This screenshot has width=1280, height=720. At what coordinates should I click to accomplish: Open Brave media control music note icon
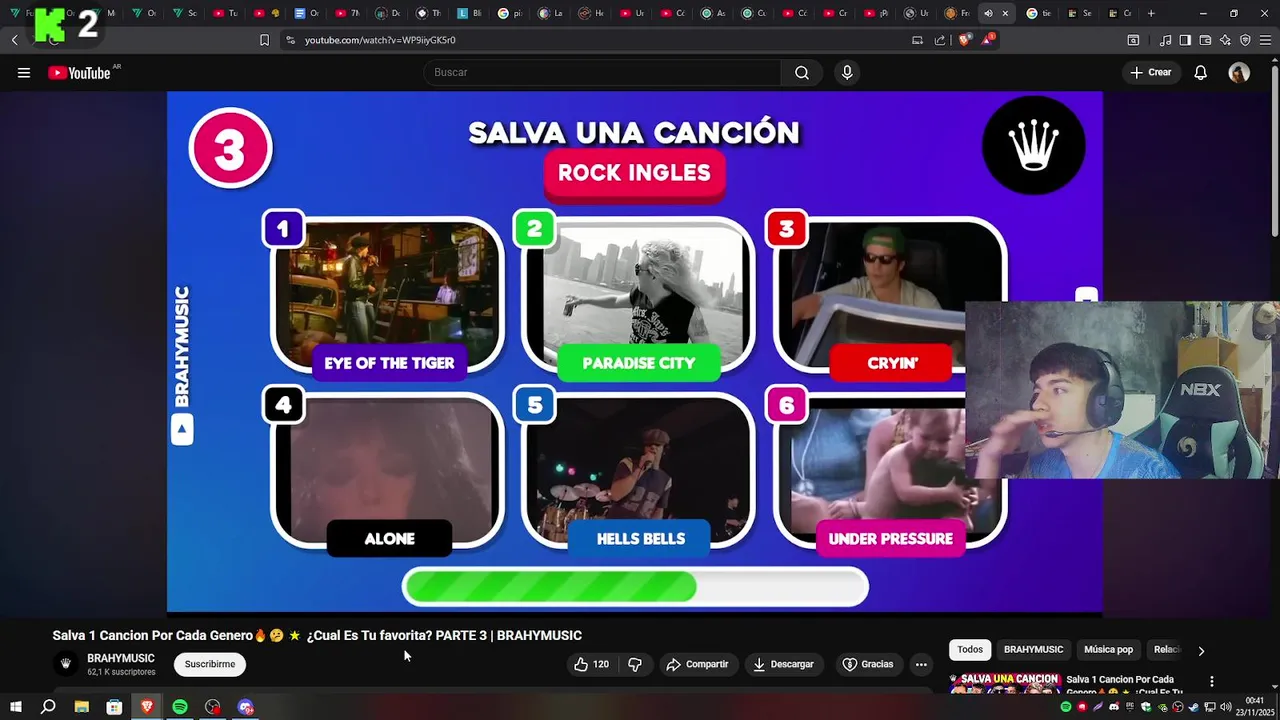pyautogui.click(x=1166, y=40)
